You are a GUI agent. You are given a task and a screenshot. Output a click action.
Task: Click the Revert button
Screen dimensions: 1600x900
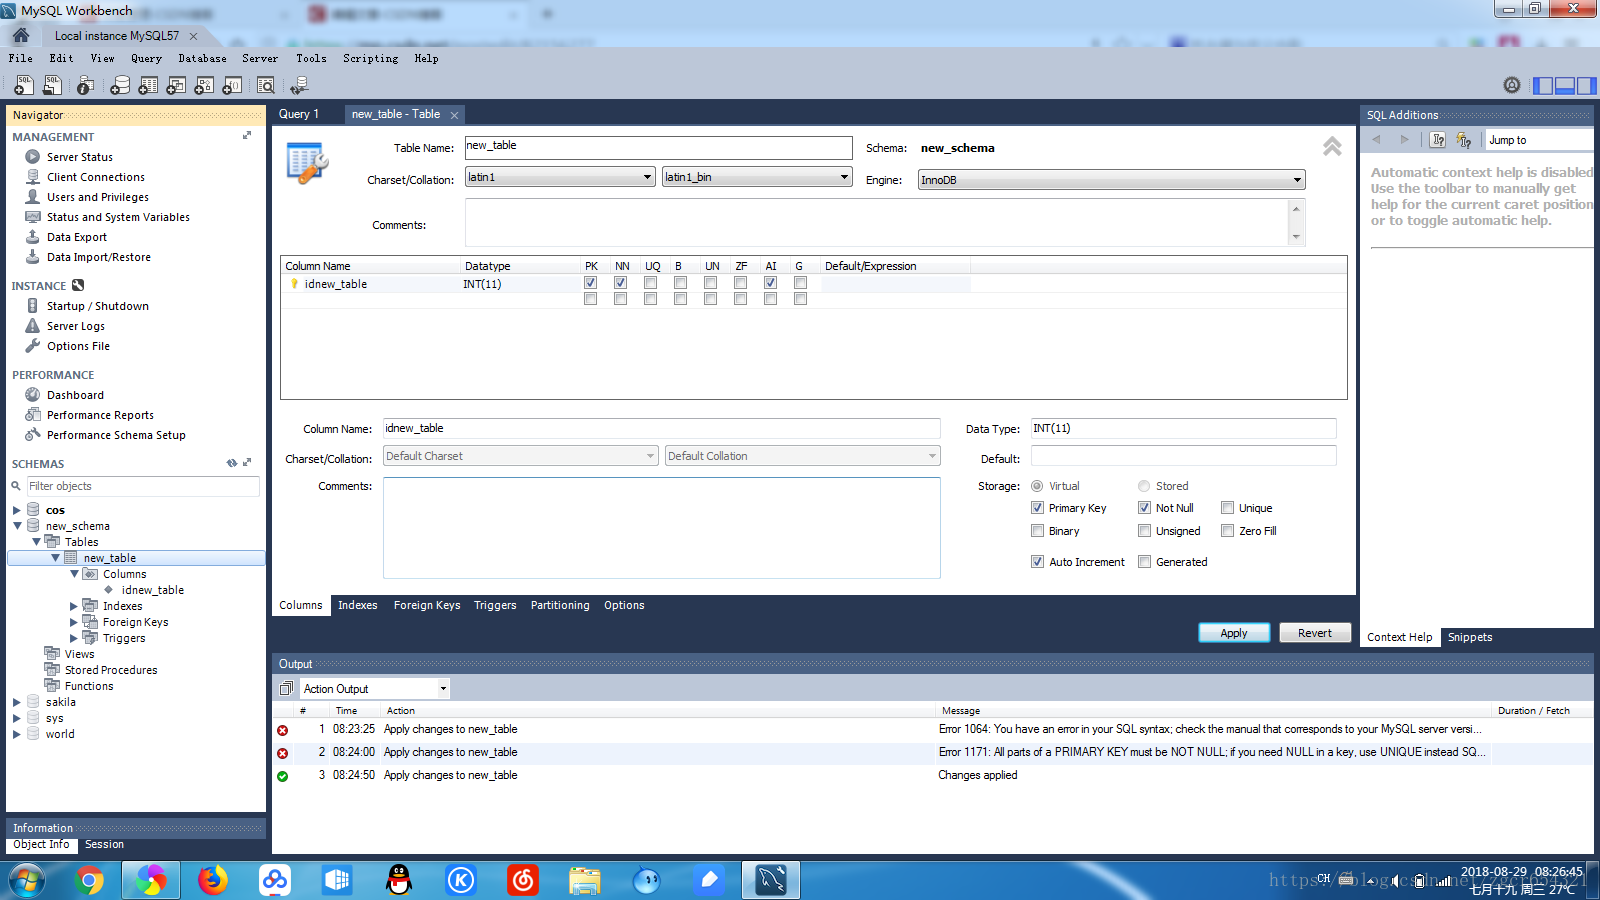pyautogui.click(x=1315, y=633)
